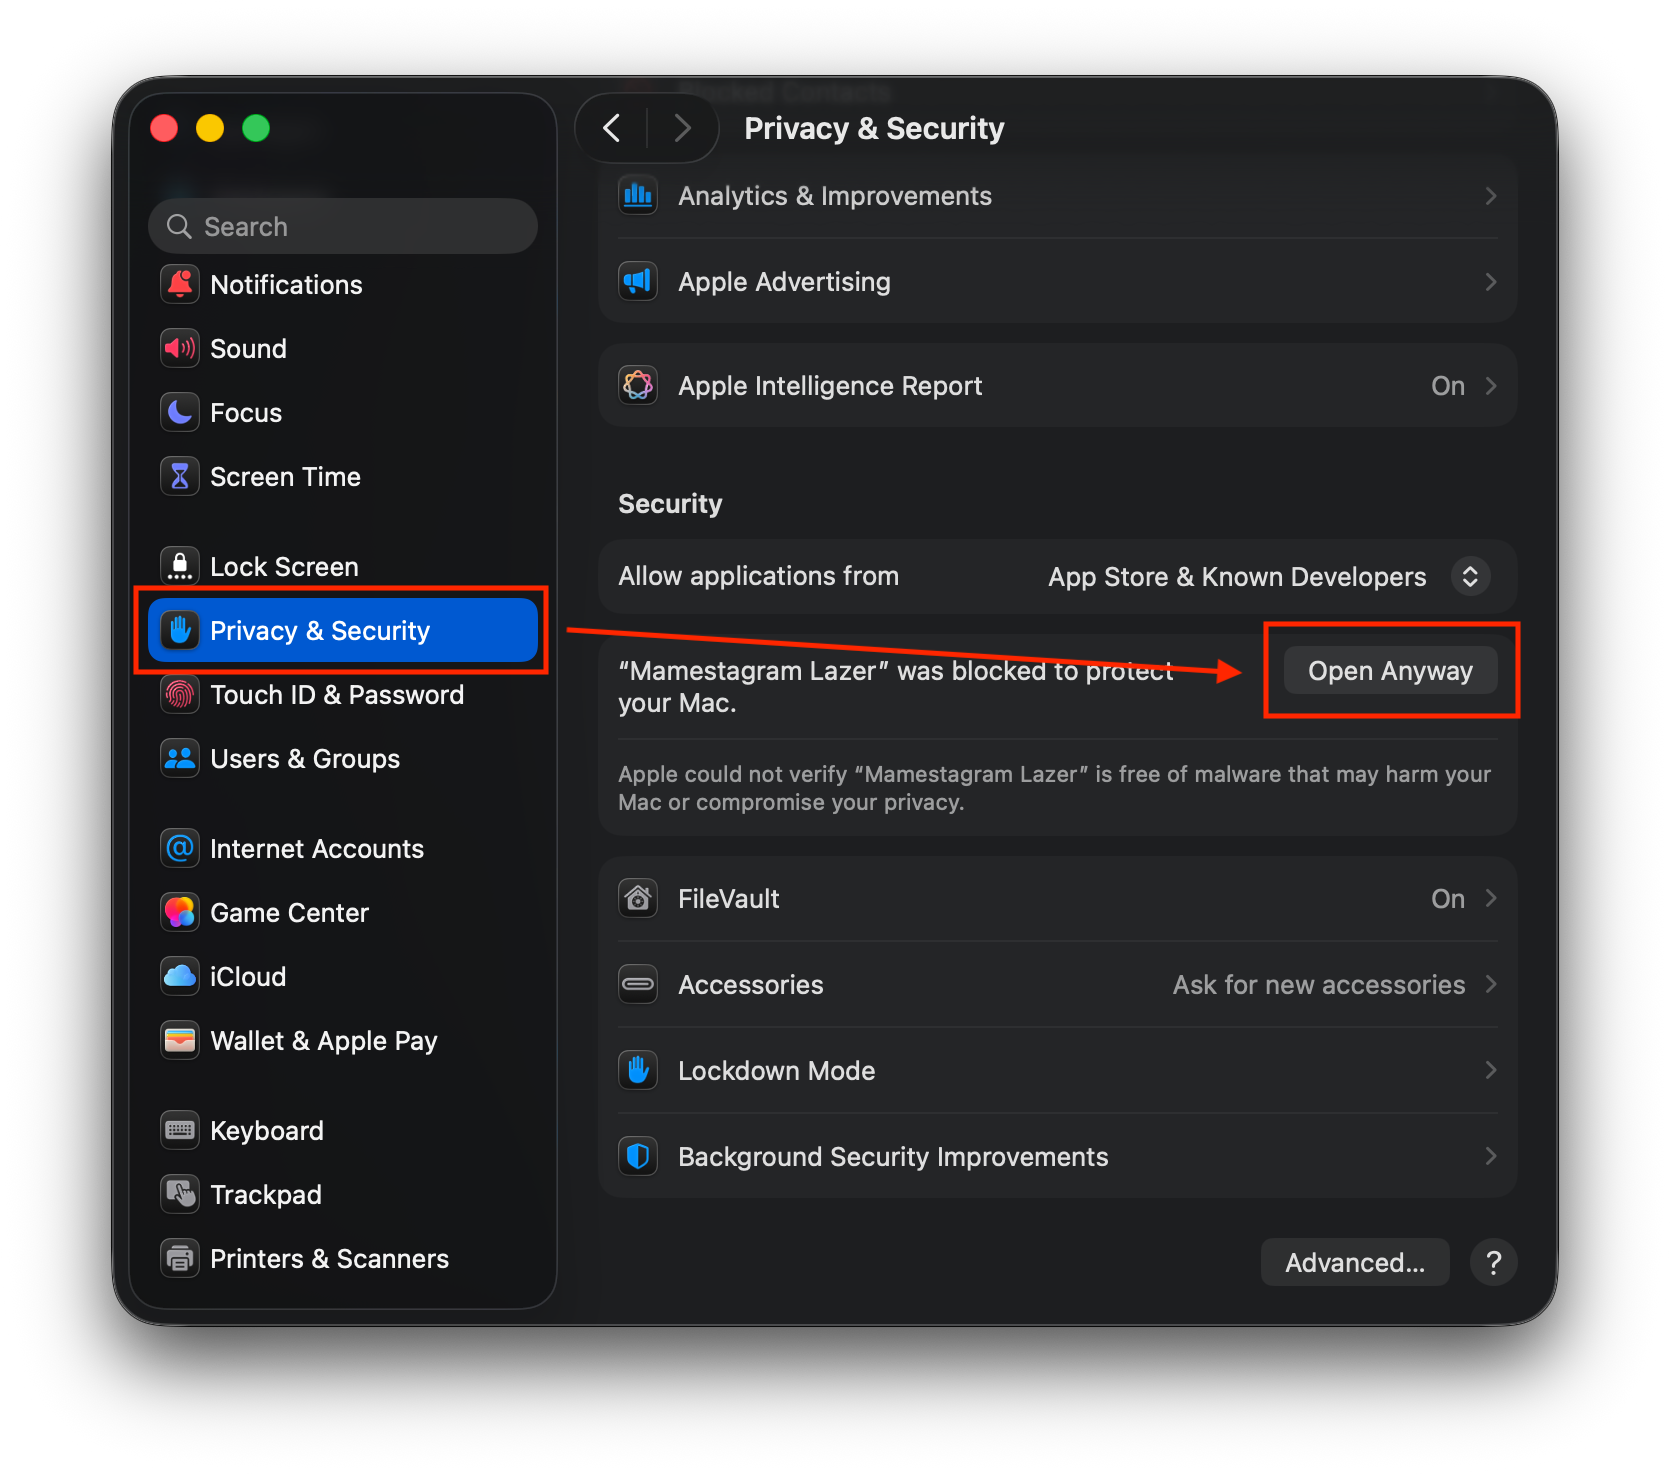Screen dimensions: 1670x1474
Task: Click the FileVault house icon
Action: 638,899
